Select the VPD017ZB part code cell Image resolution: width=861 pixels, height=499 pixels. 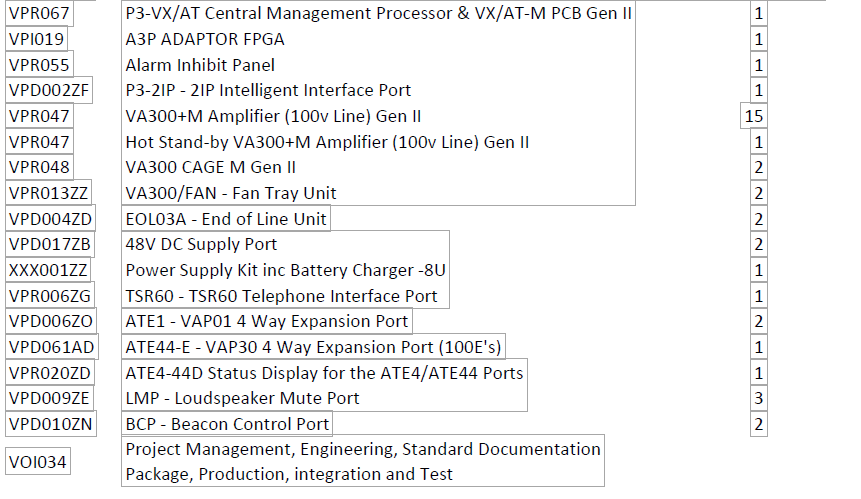click(49, 244)
